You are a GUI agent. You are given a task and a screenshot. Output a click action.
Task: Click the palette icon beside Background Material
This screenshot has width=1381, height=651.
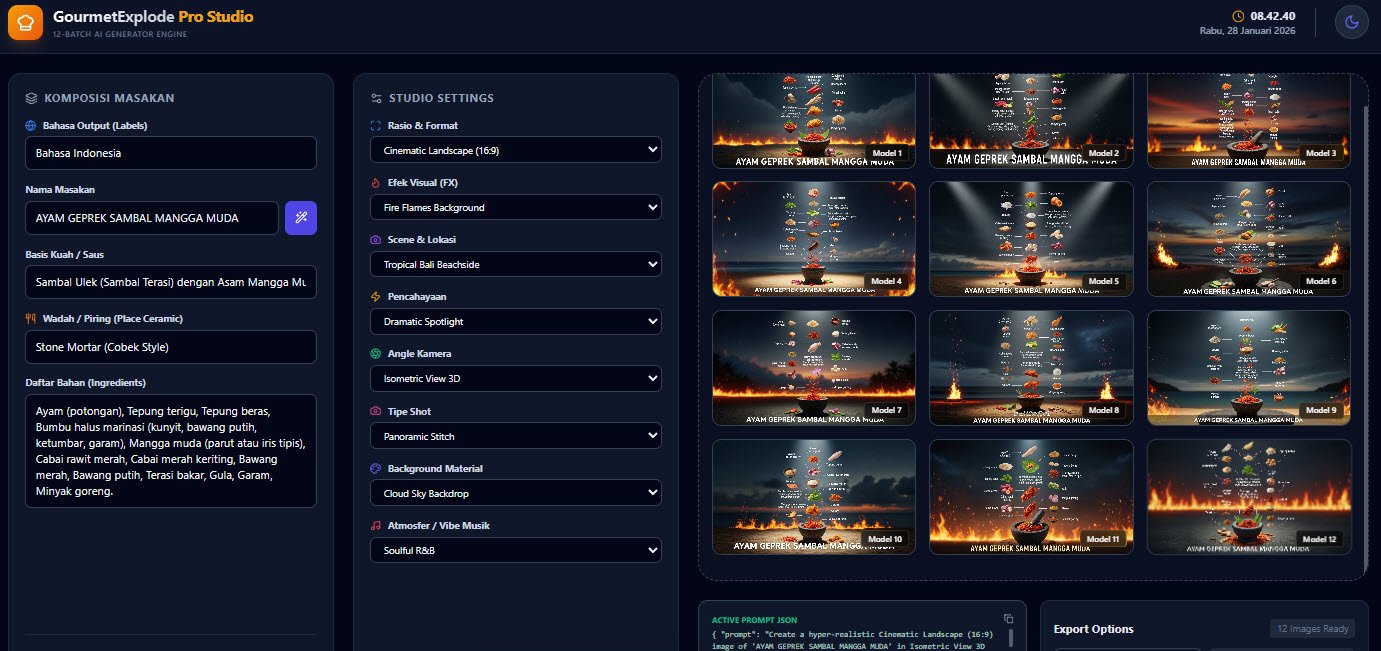376,468
